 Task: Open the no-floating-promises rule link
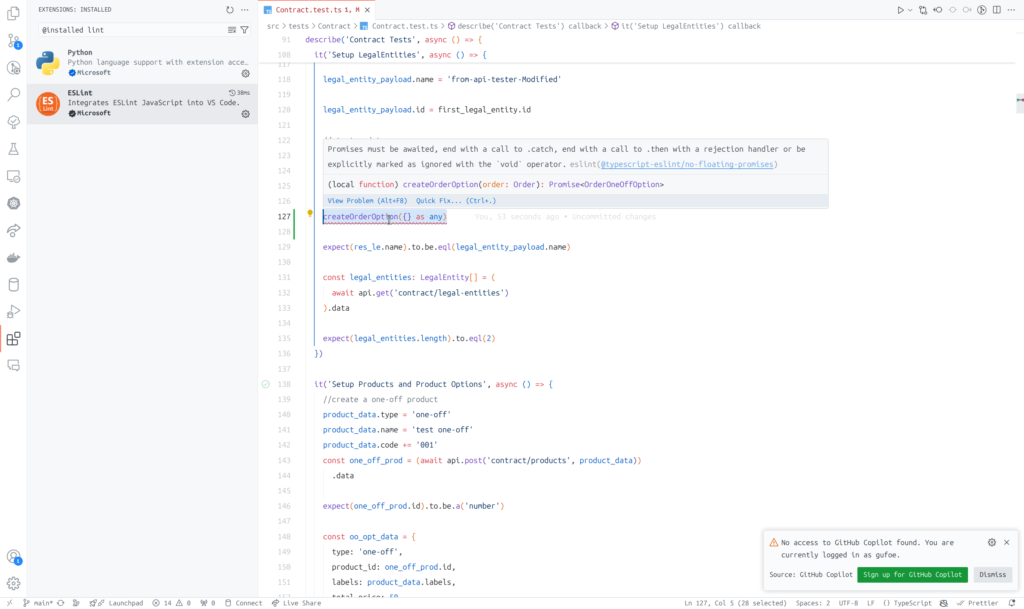687,164
